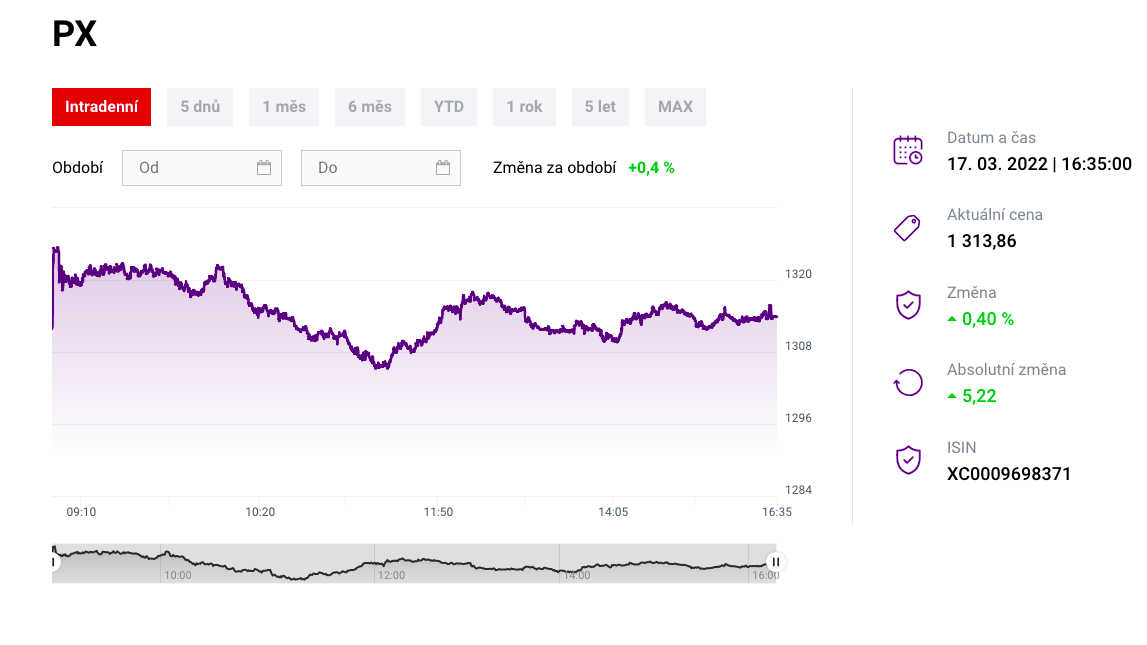The image size is (1147, 645).
Task: Click right pause handle on range navigator
Action: coord(775,562)
